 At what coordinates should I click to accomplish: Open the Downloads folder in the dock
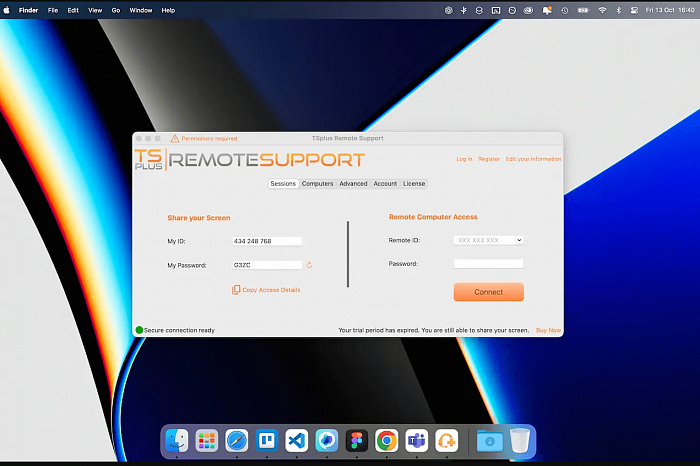489,441
